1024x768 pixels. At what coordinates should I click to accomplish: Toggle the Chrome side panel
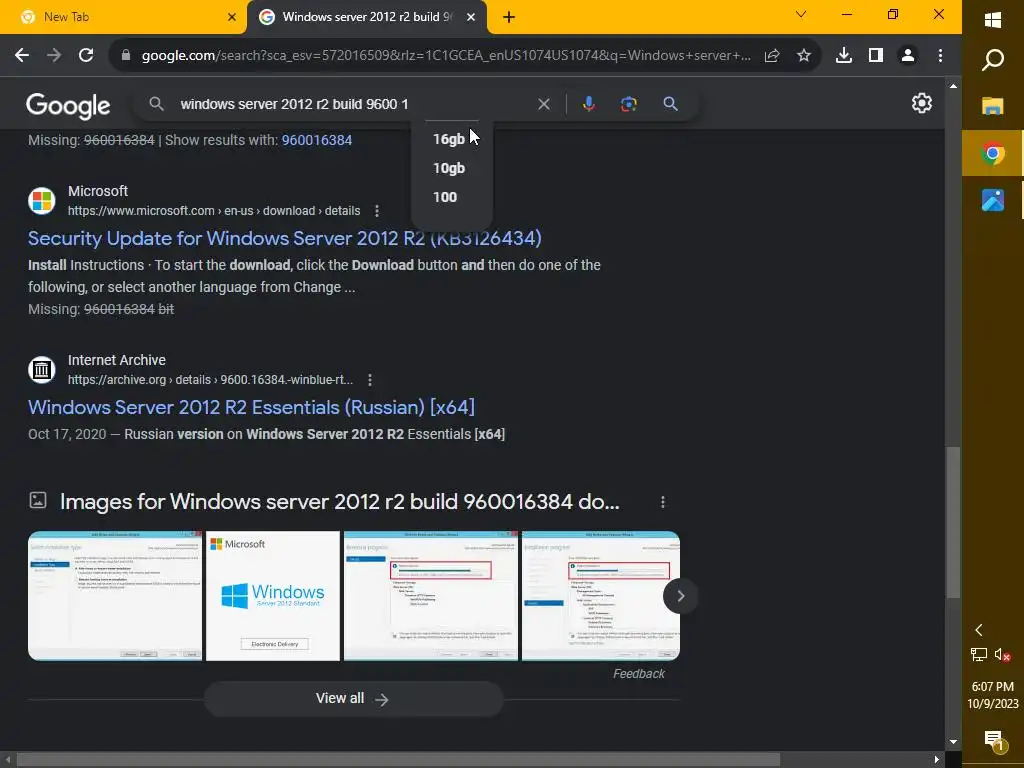[876, 56]
